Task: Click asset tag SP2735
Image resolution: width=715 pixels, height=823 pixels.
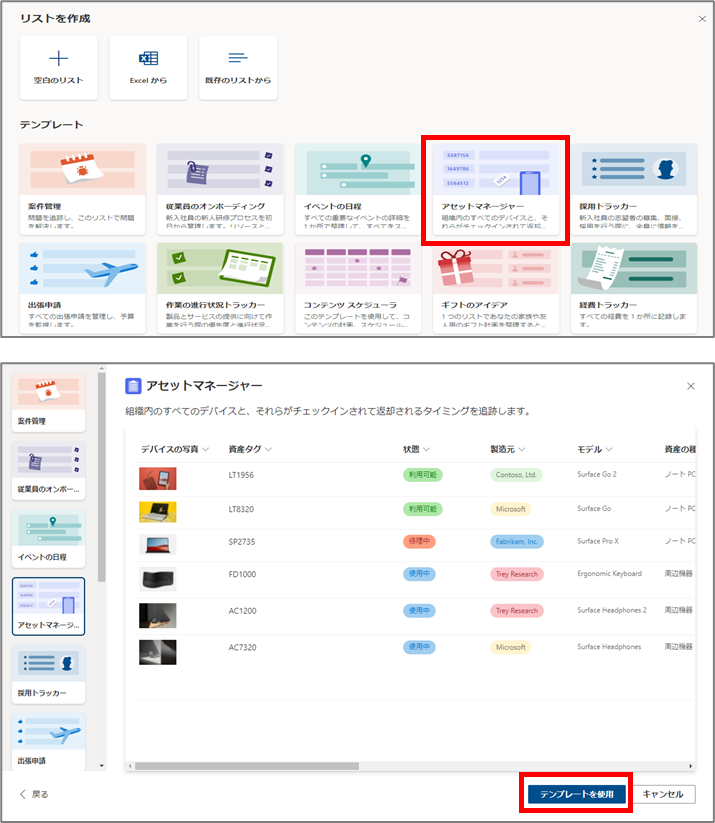Action: (x=241, y=542)
